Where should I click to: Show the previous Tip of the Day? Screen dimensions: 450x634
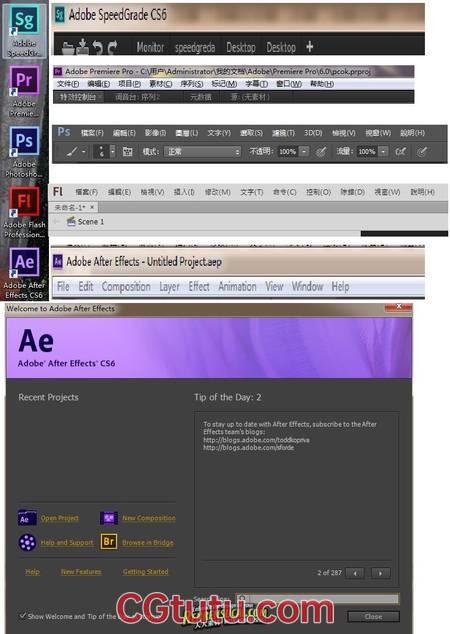point(355,573)
